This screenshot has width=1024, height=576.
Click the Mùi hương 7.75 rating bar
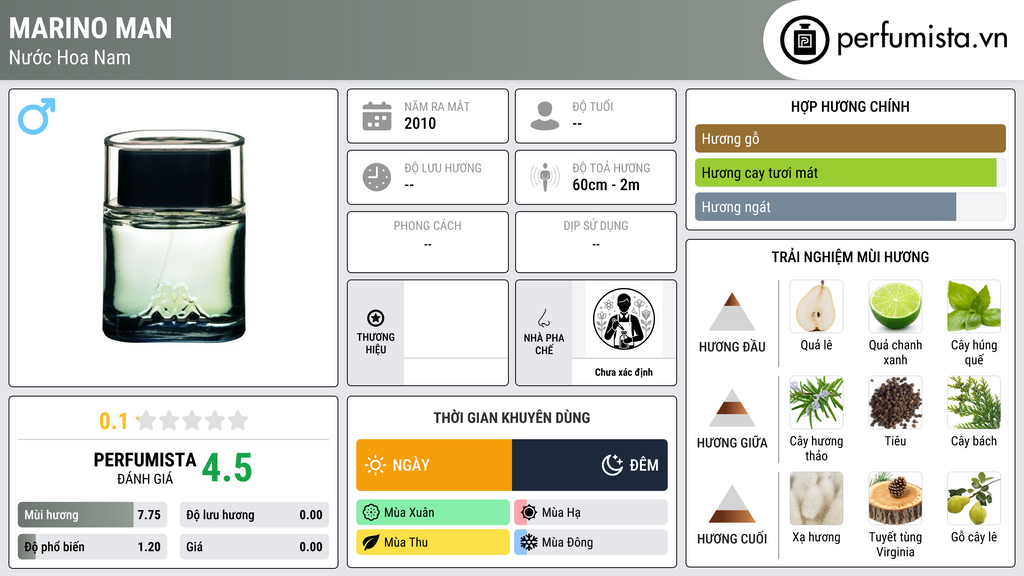(x=92, y=515)
